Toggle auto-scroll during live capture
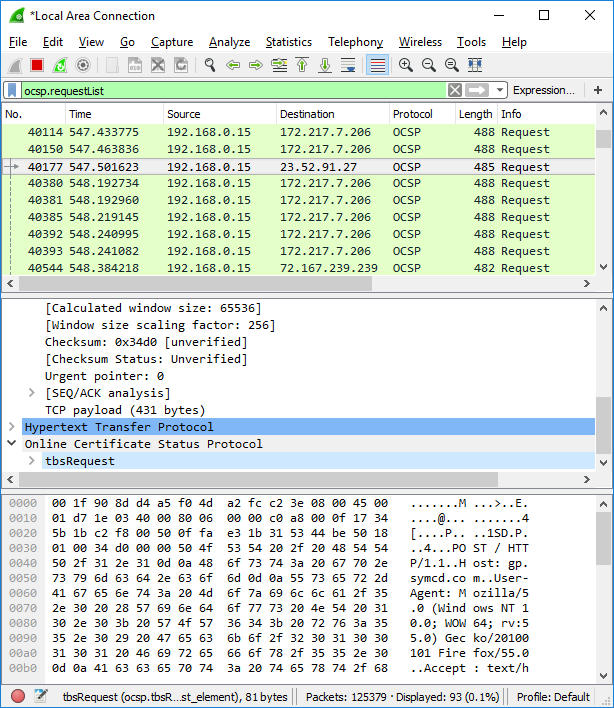 pyautogui.click(x=348, y=65)
